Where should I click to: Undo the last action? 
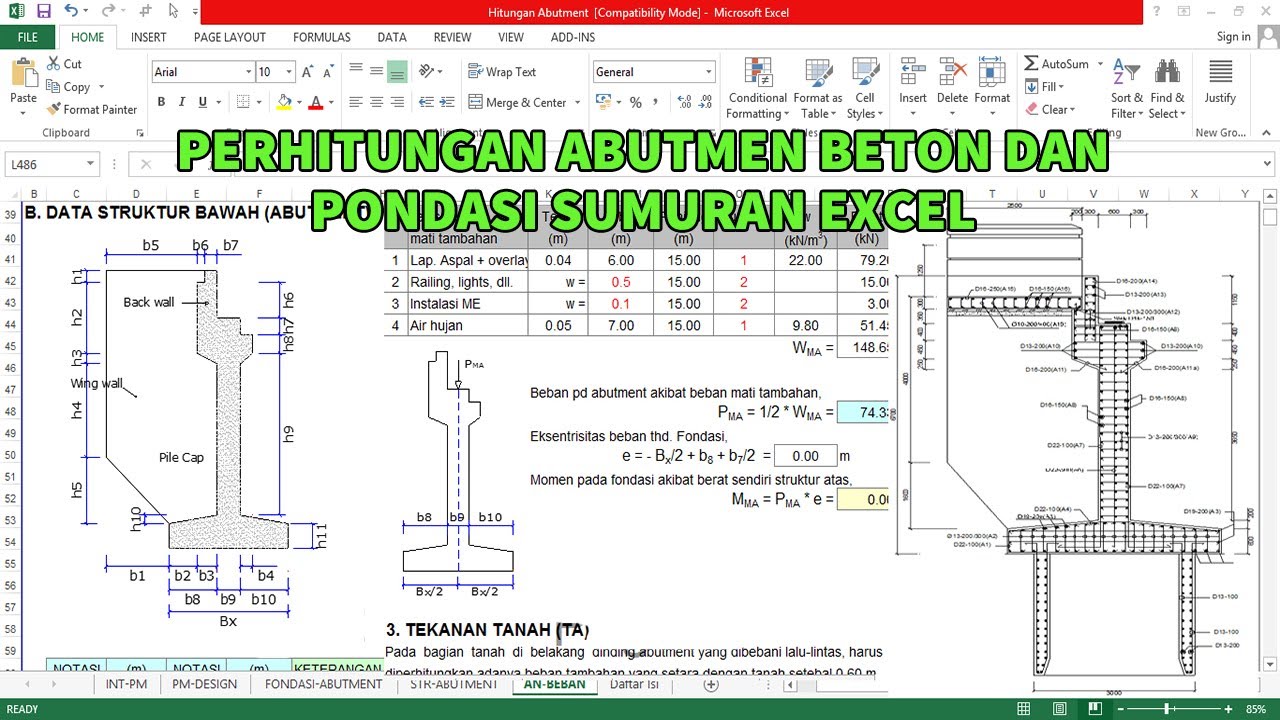pyautogui.click(x=70, y=12)
